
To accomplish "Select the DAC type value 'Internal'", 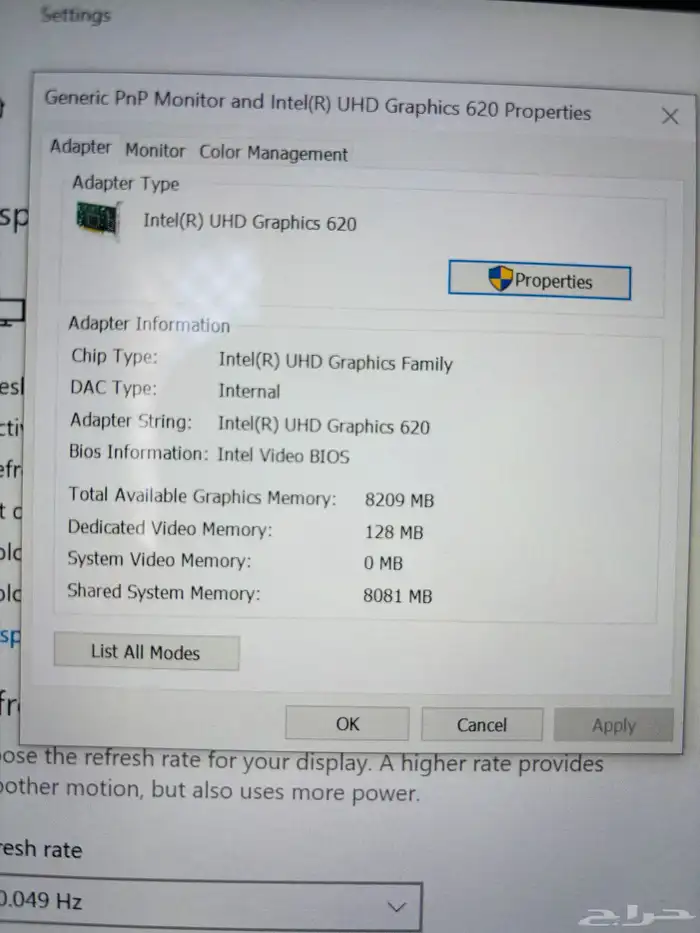I will click(249, 391).
